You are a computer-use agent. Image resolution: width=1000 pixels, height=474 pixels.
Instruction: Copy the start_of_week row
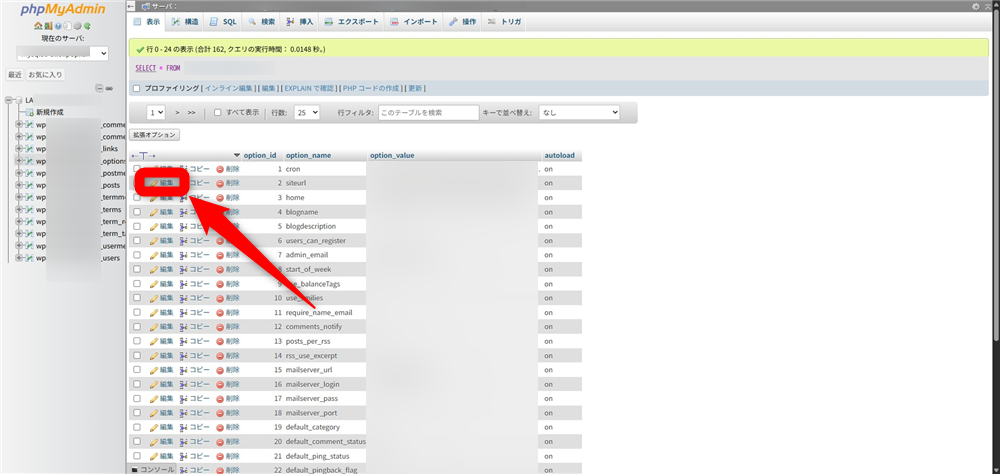(195, 269)
